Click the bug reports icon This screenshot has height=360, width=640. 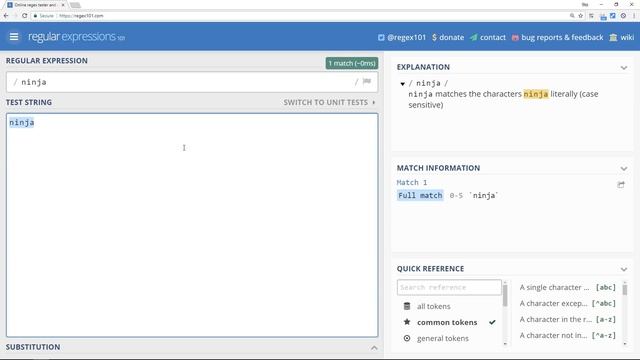point(515,38)
